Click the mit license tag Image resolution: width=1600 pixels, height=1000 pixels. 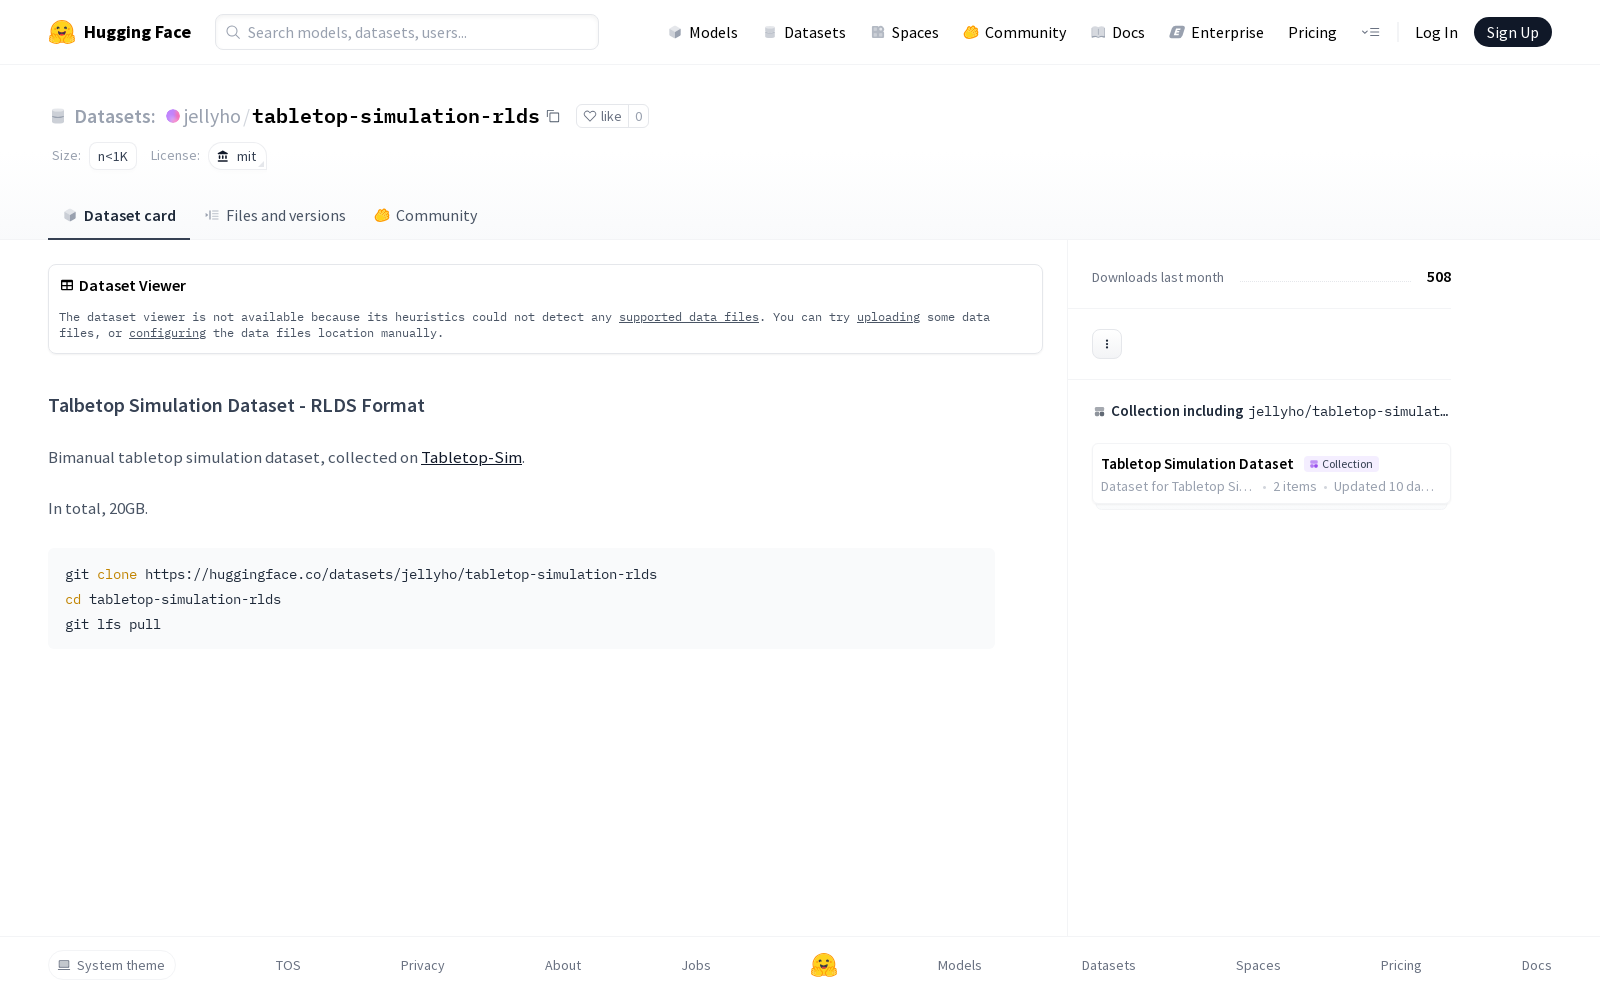[237, 156]
